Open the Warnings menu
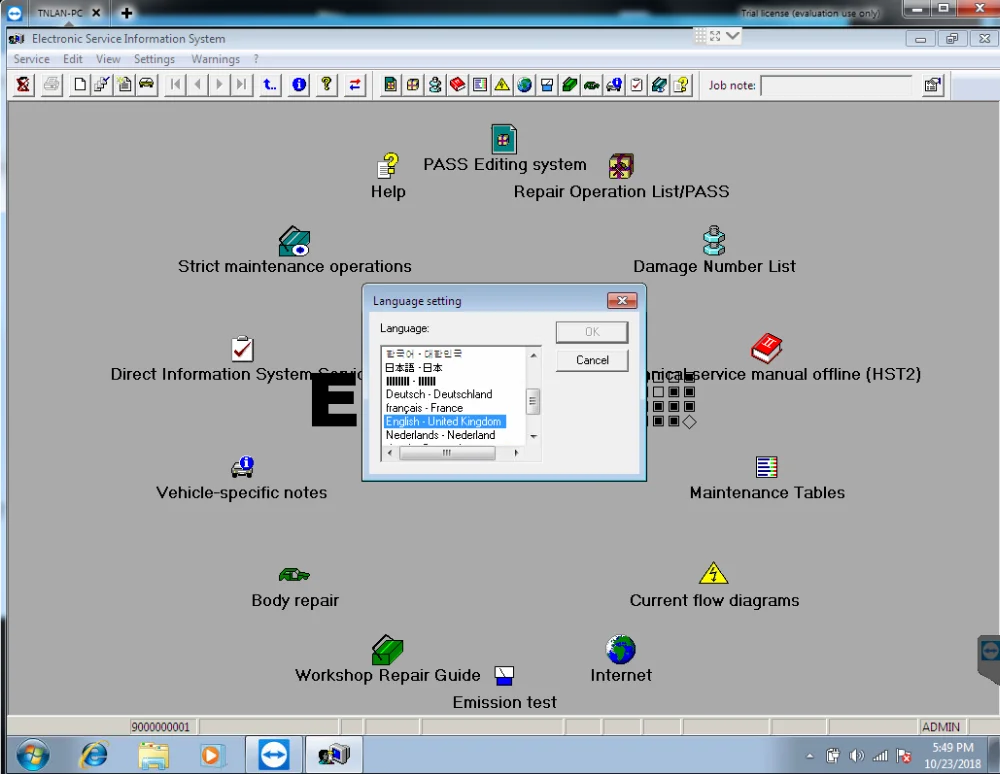Image resolution: width=1000 pixels, height=774 pixels. tap(216, 59)
